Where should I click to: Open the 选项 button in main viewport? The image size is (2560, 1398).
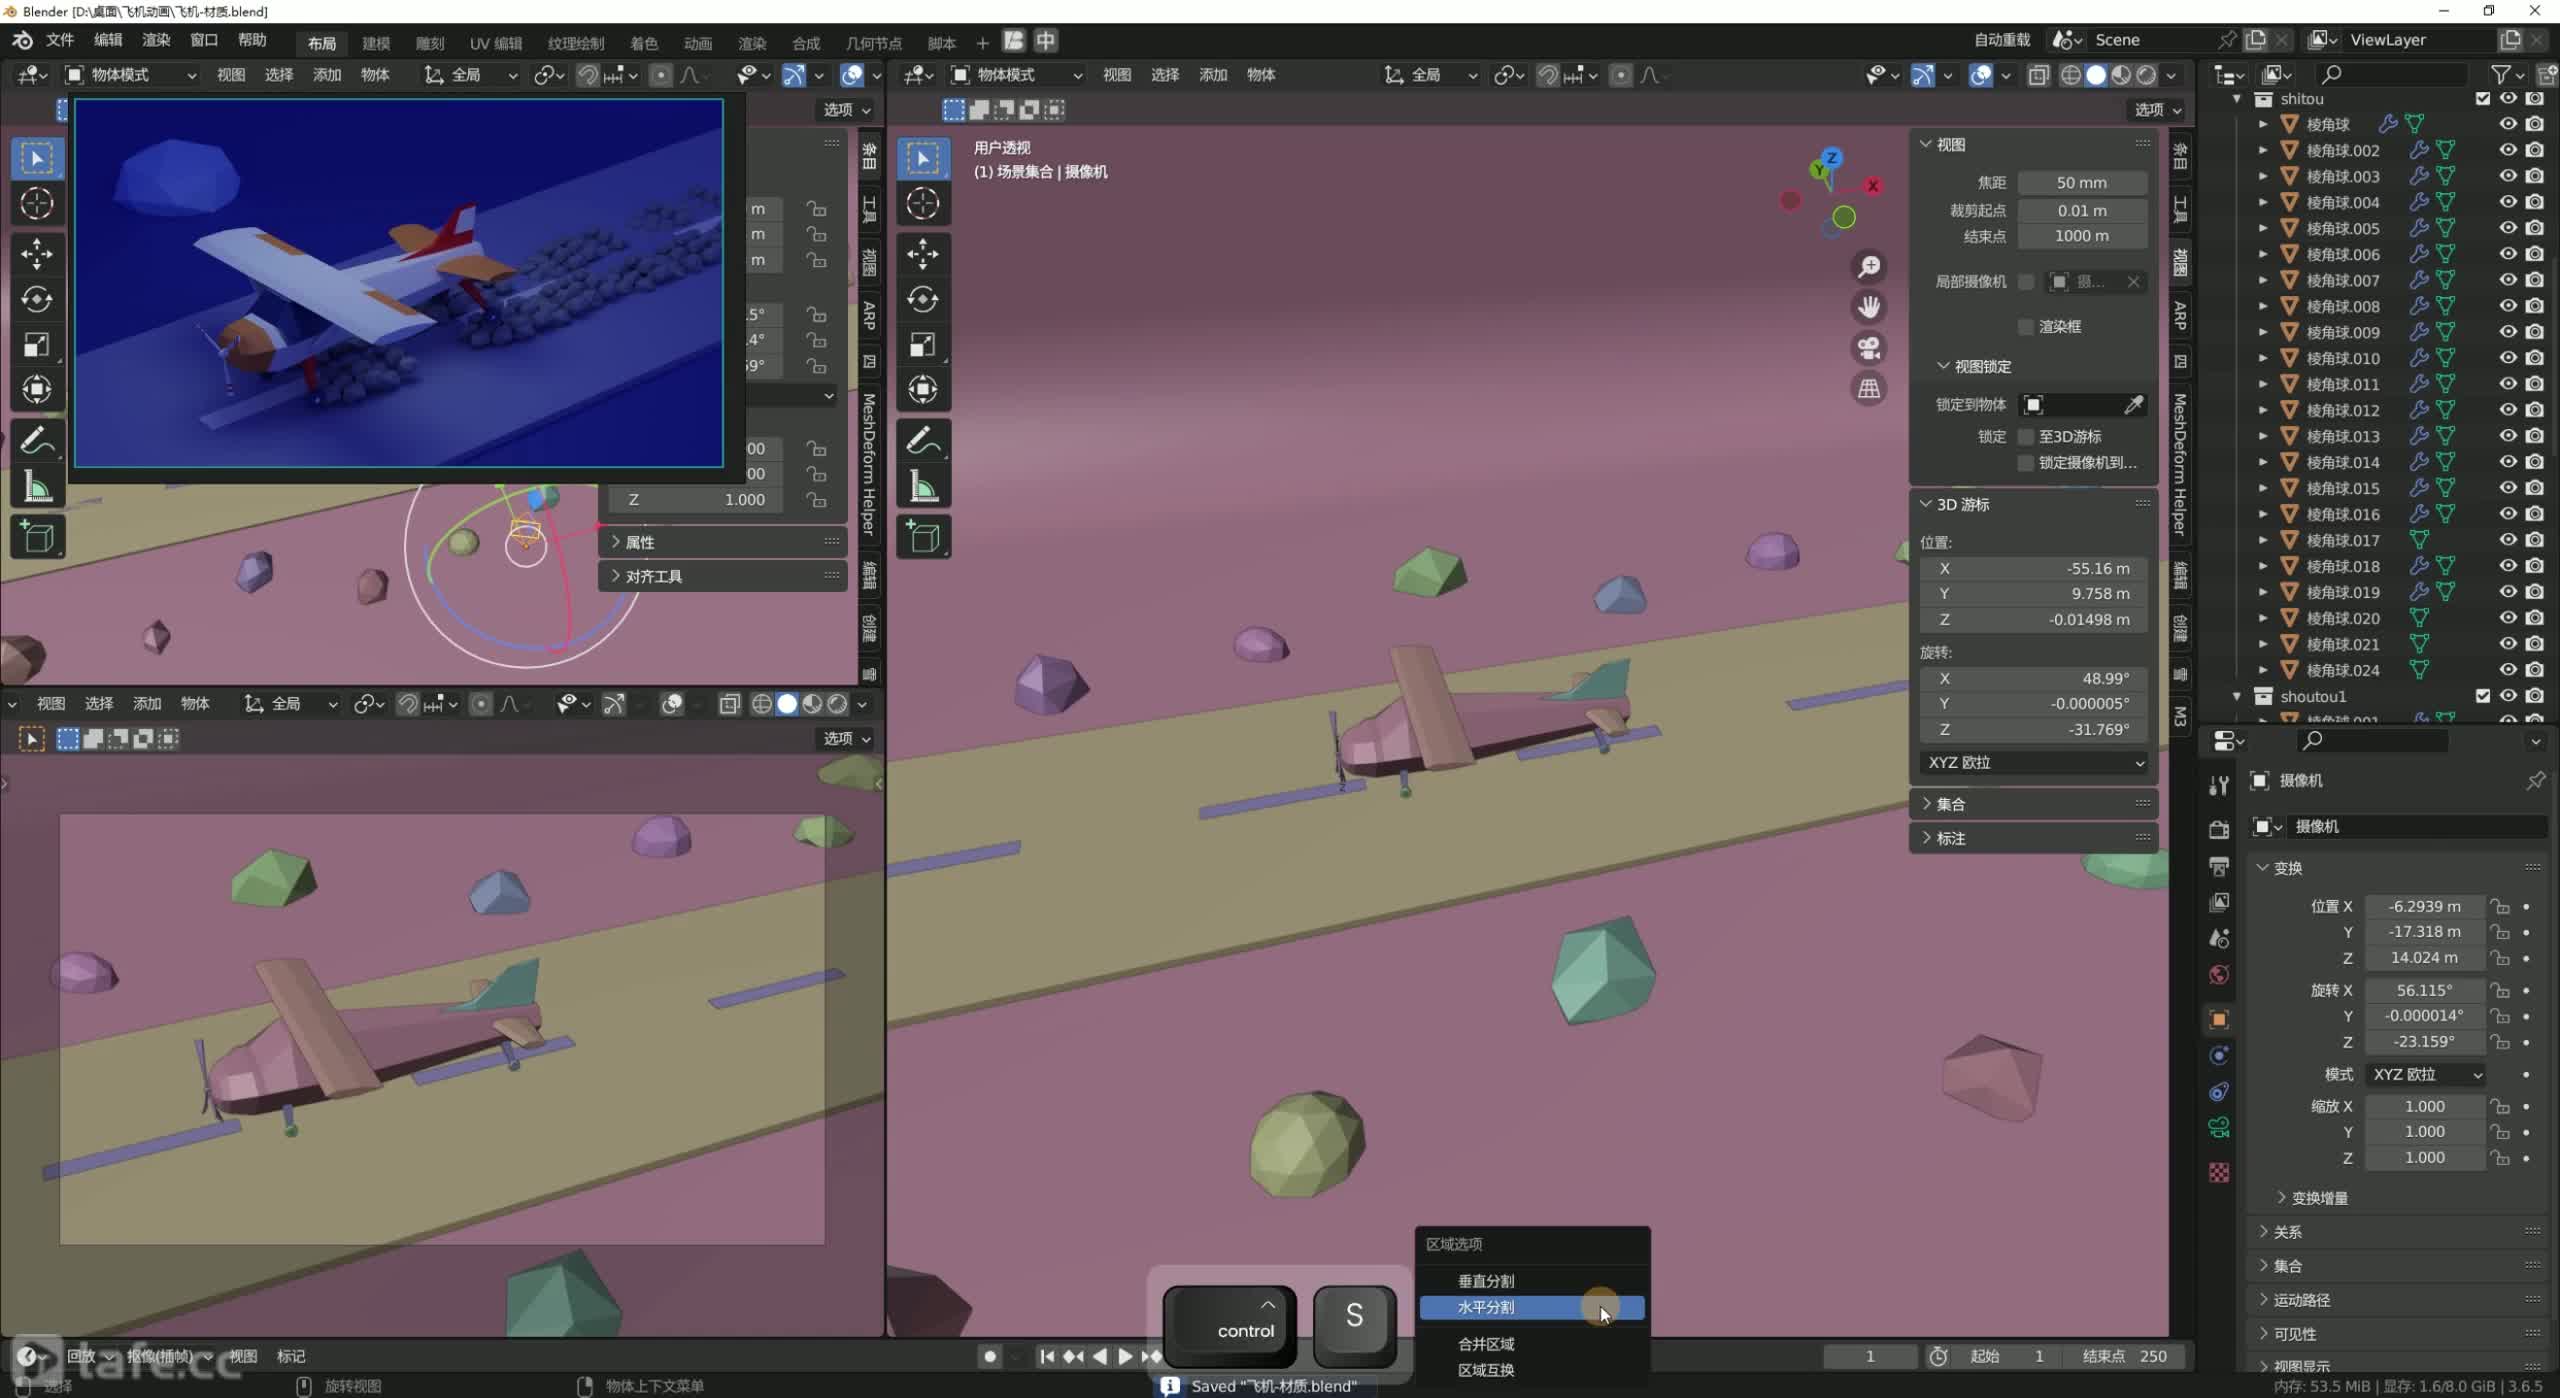point(2157,109)
